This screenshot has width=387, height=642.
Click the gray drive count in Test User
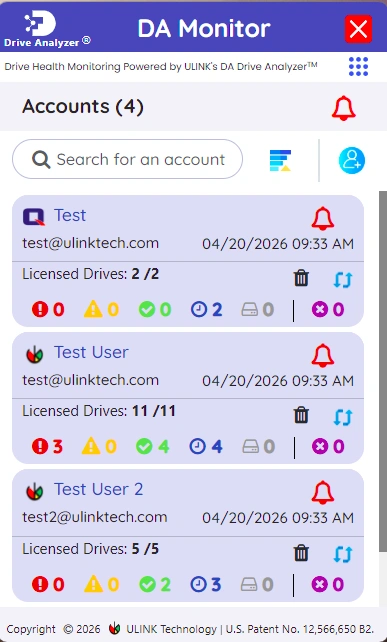[x=258, y=446]
